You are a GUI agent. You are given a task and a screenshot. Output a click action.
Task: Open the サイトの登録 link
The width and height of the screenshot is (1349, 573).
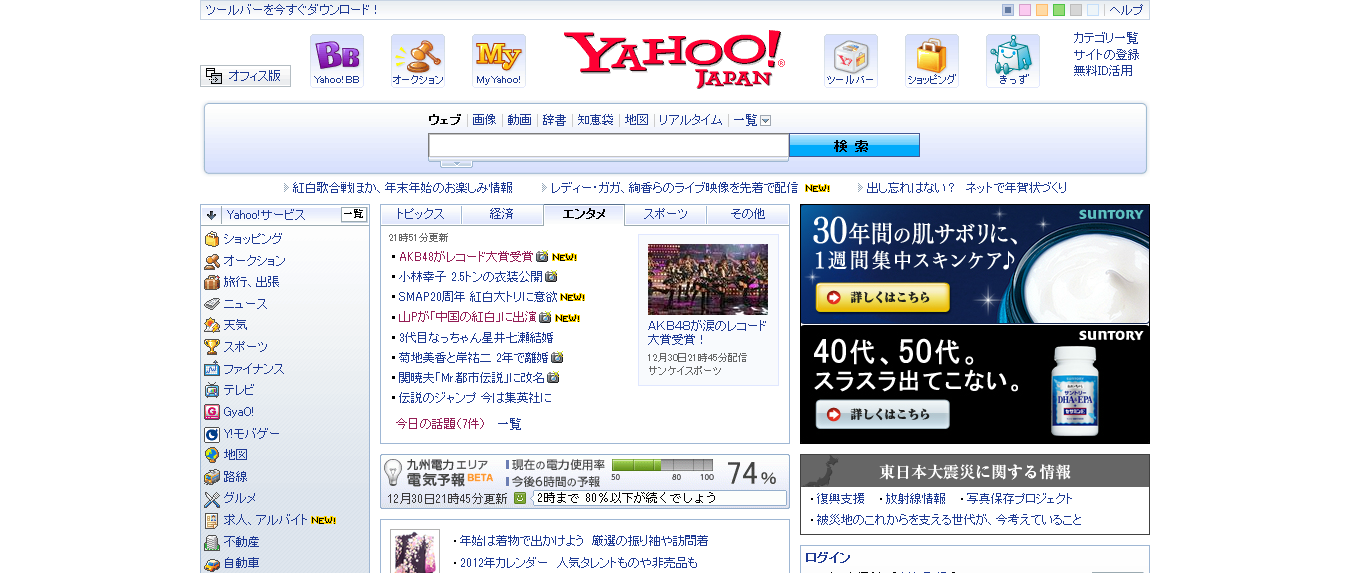pos(1106,54)
